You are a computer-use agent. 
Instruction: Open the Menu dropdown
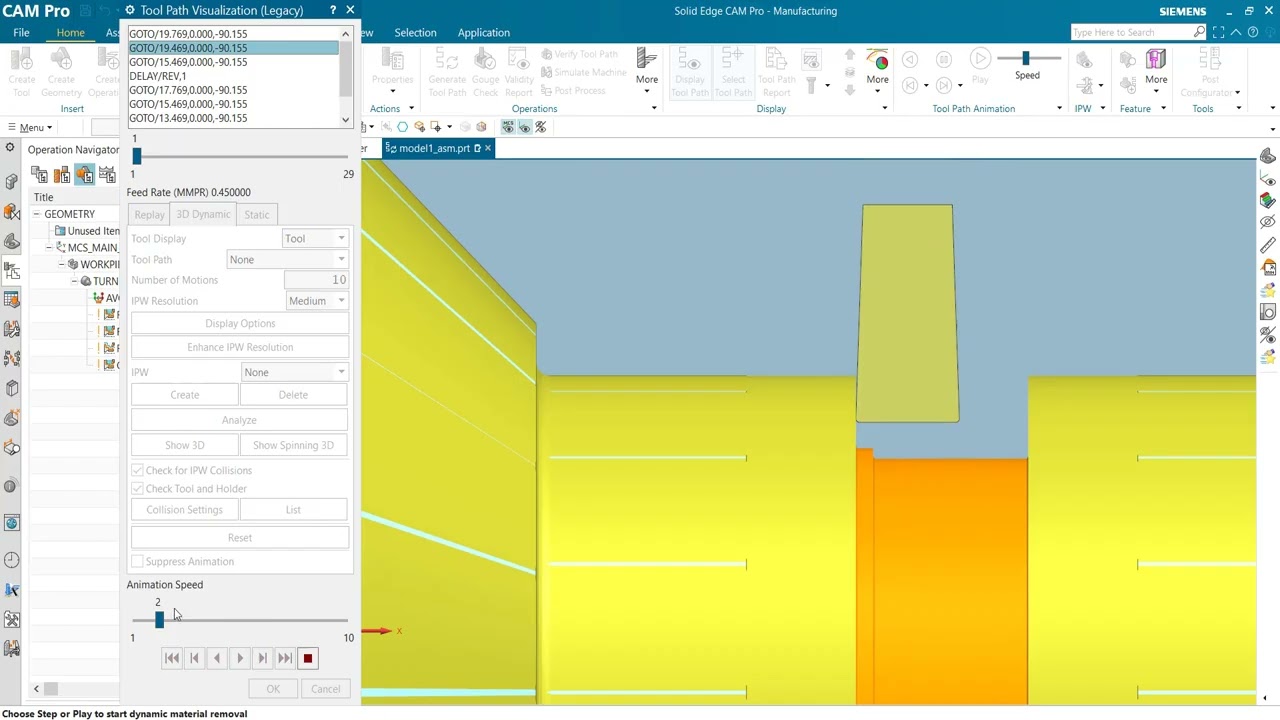(30, 127)
